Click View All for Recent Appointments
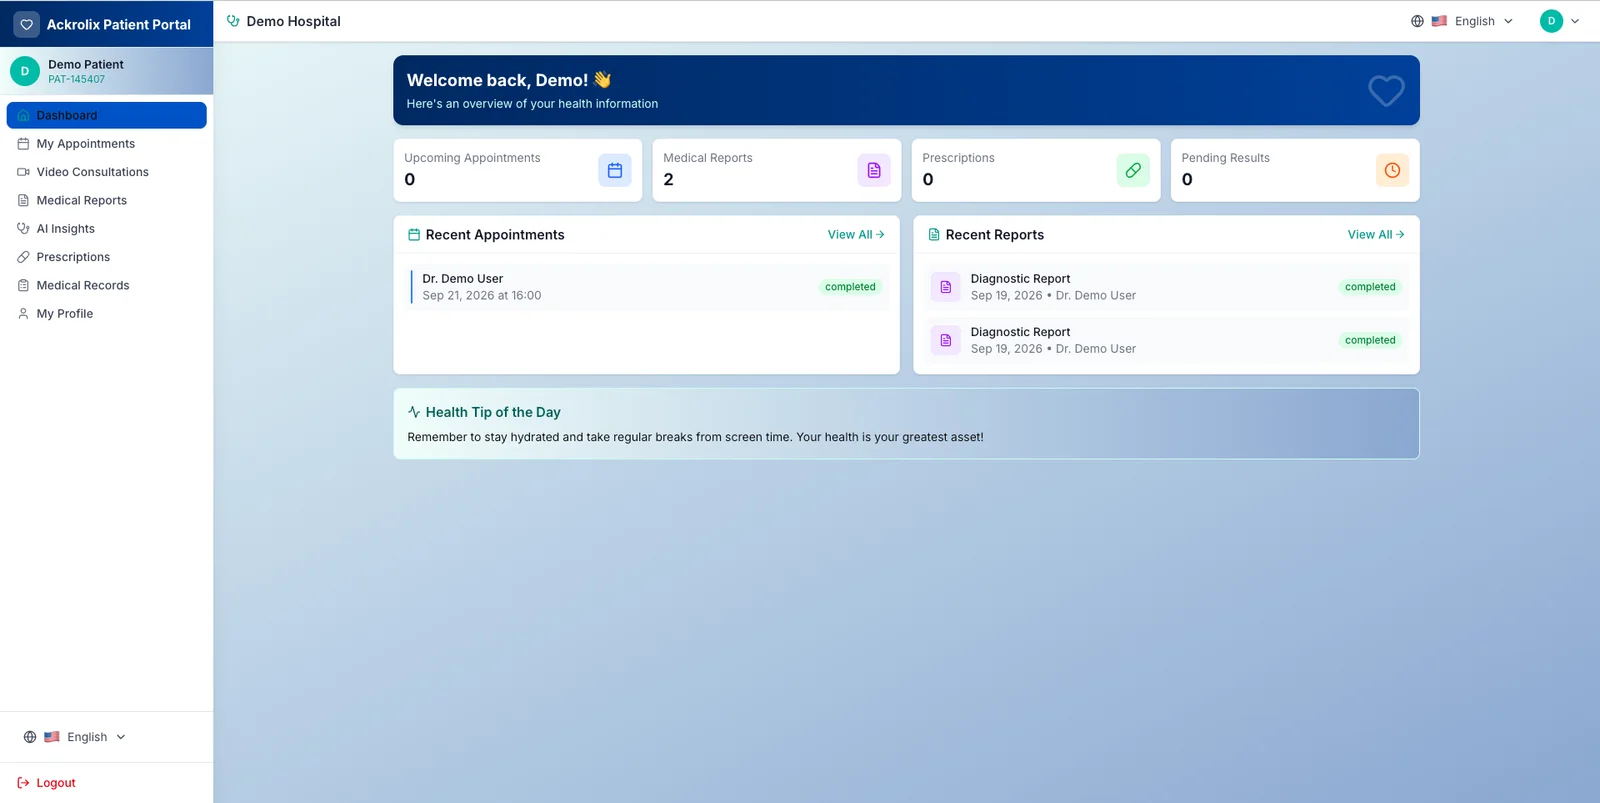Screen dimensions: 1600x803 pos(856,235)
